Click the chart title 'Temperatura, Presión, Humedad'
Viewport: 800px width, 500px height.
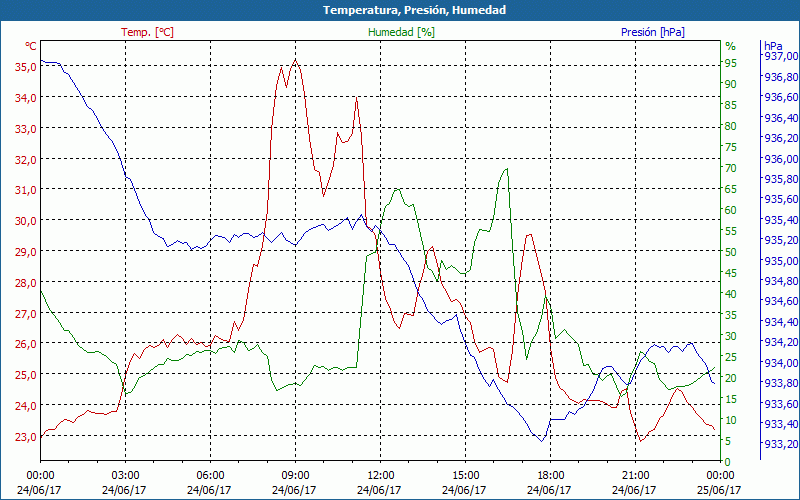(x=414, y=10)
